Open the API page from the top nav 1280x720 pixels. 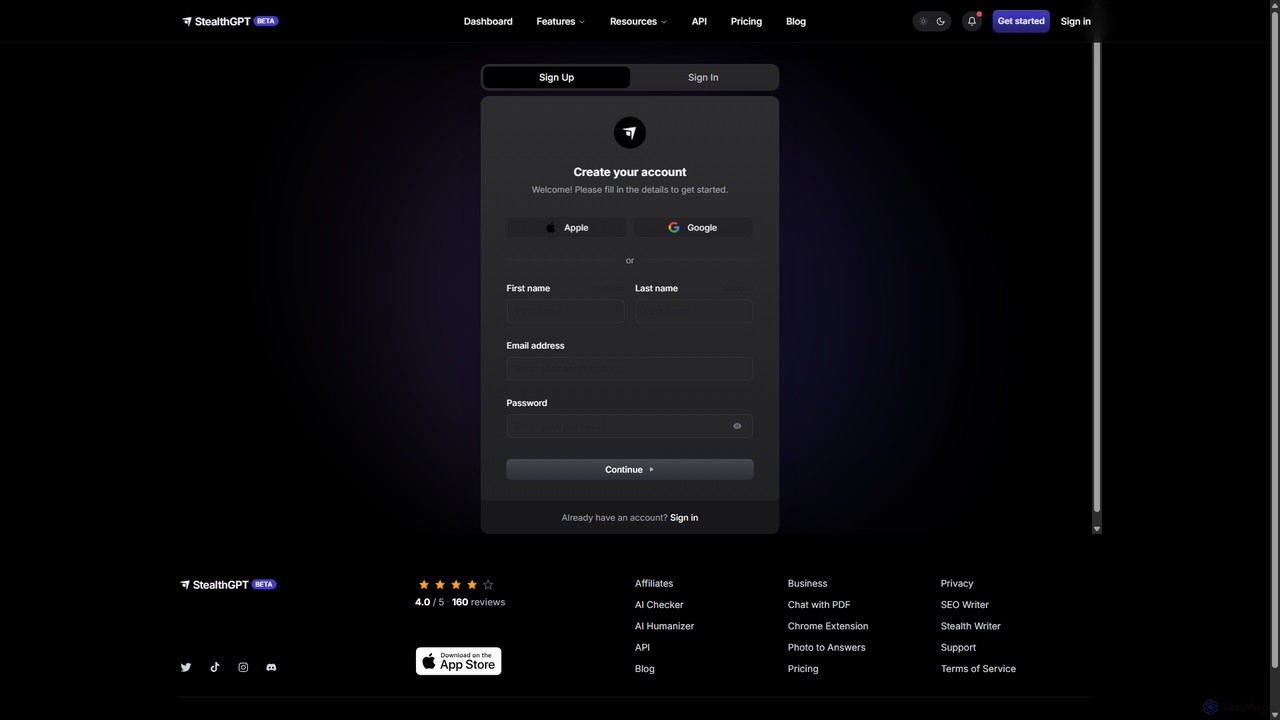click(699, 21)
